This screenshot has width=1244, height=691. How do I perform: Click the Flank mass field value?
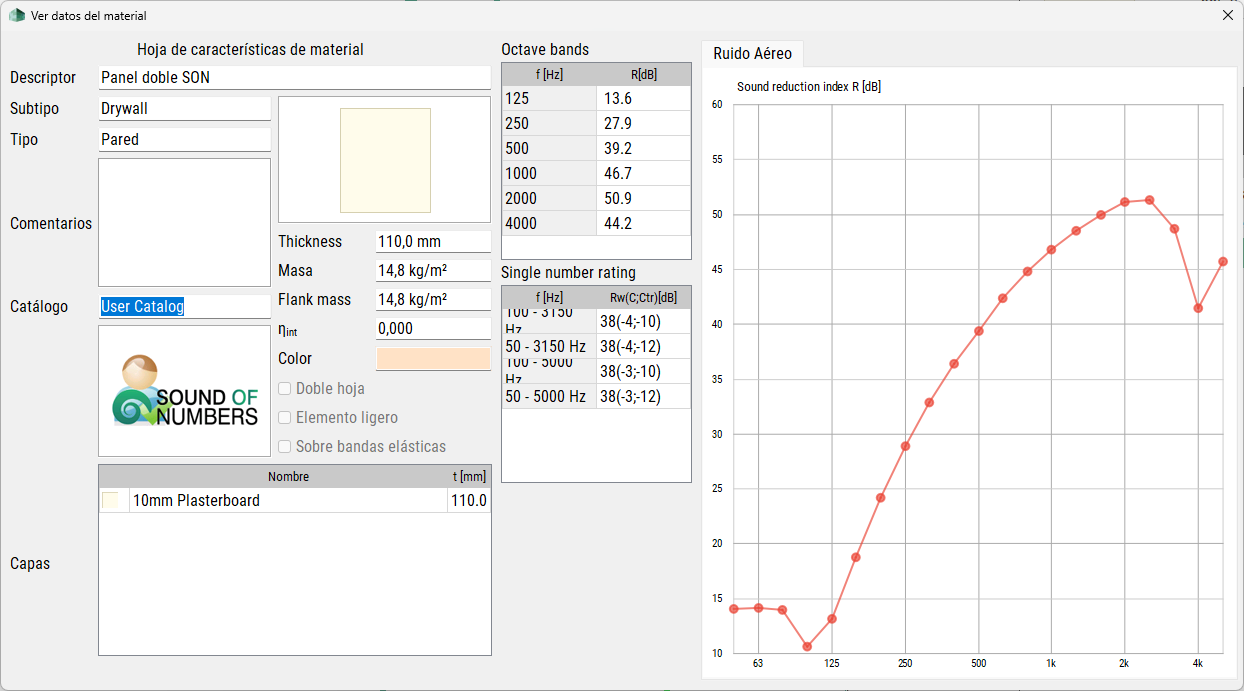[x=433, y=299]
